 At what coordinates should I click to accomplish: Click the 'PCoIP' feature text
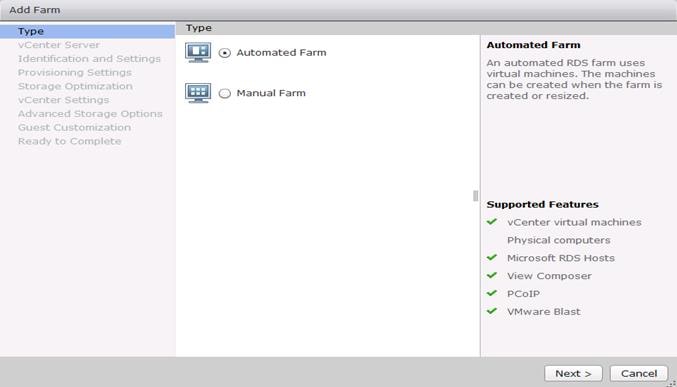(x=523, y=294)
